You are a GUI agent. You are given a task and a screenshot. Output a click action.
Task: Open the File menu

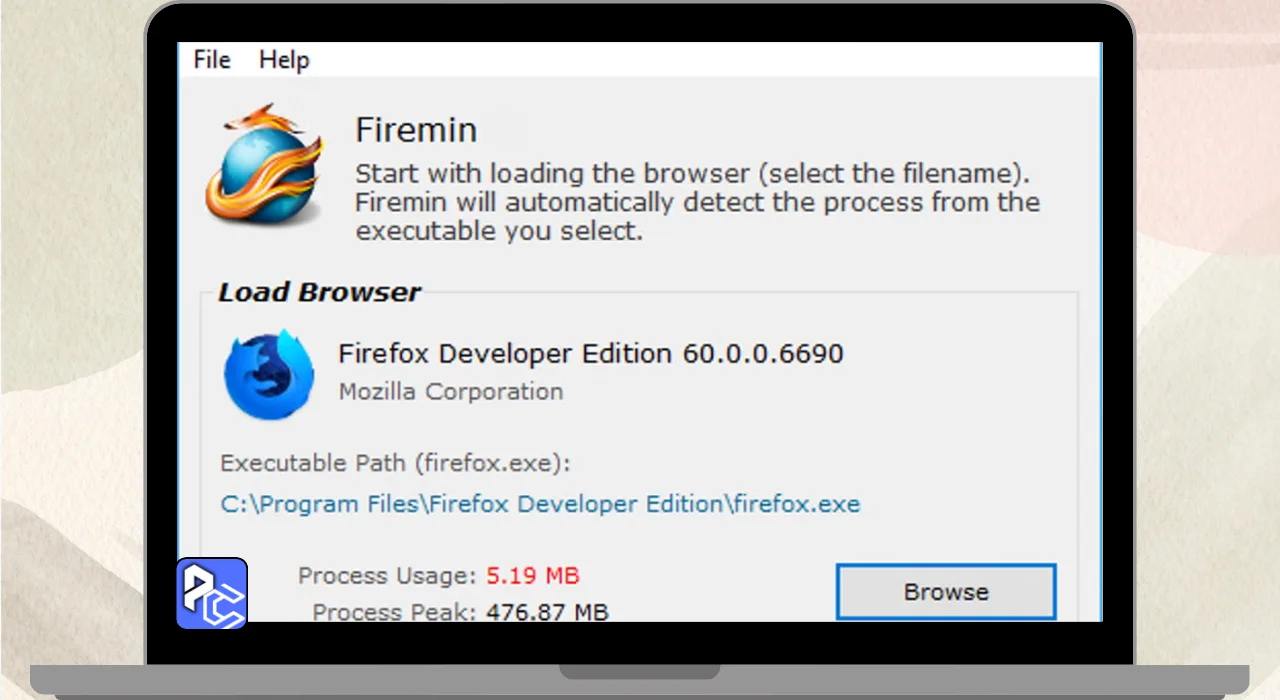point(212,60)
